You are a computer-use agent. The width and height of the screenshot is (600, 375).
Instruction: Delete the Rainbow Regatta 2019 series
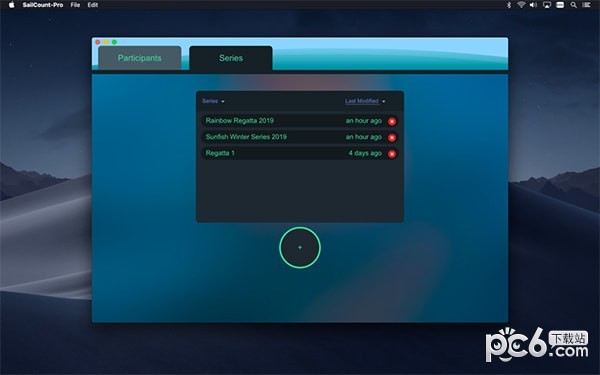tap(391, 122)
